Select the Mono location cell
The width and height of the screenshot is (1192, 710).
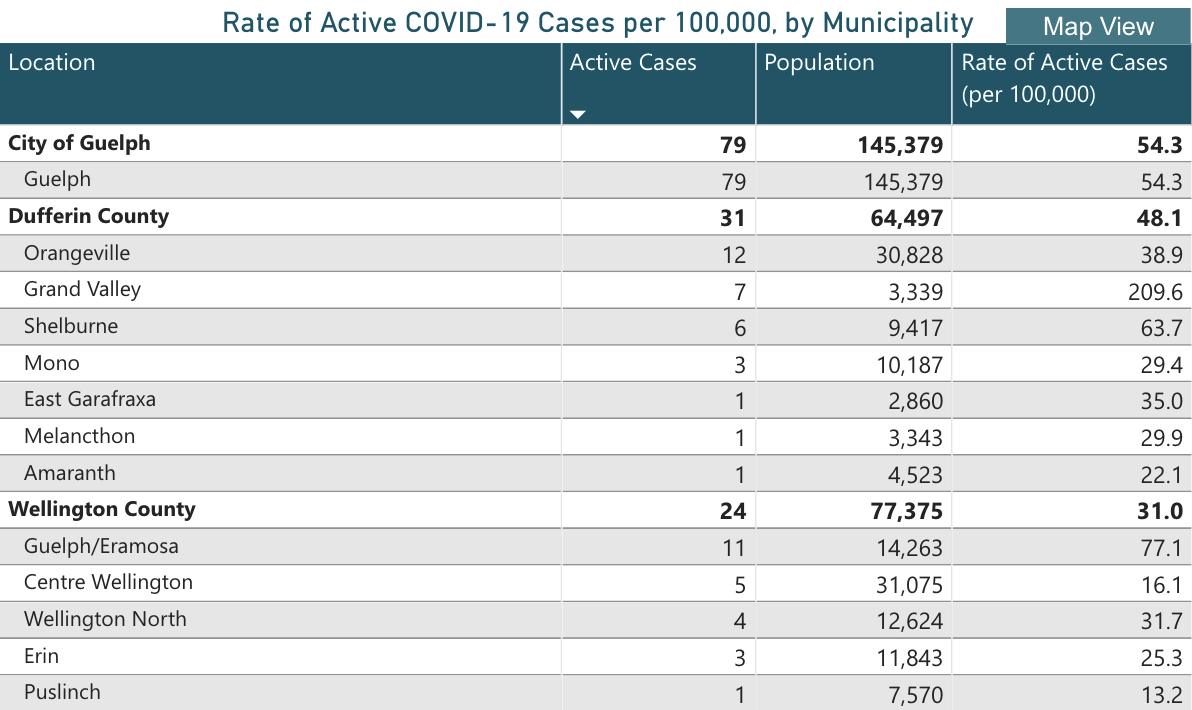[x=51, y=363]
